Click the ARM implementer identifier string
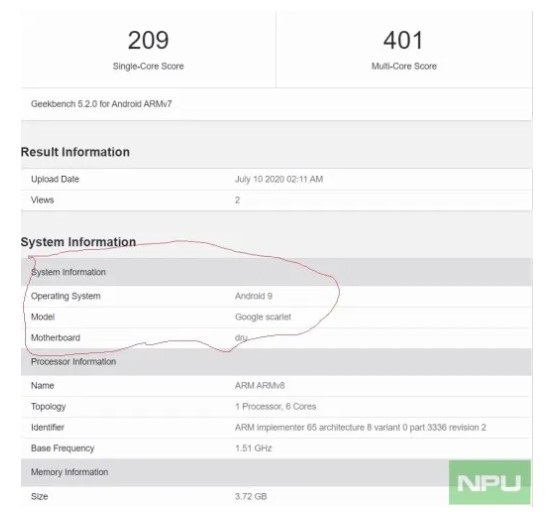The image size is (555, 512). click(x=360, y=427)
